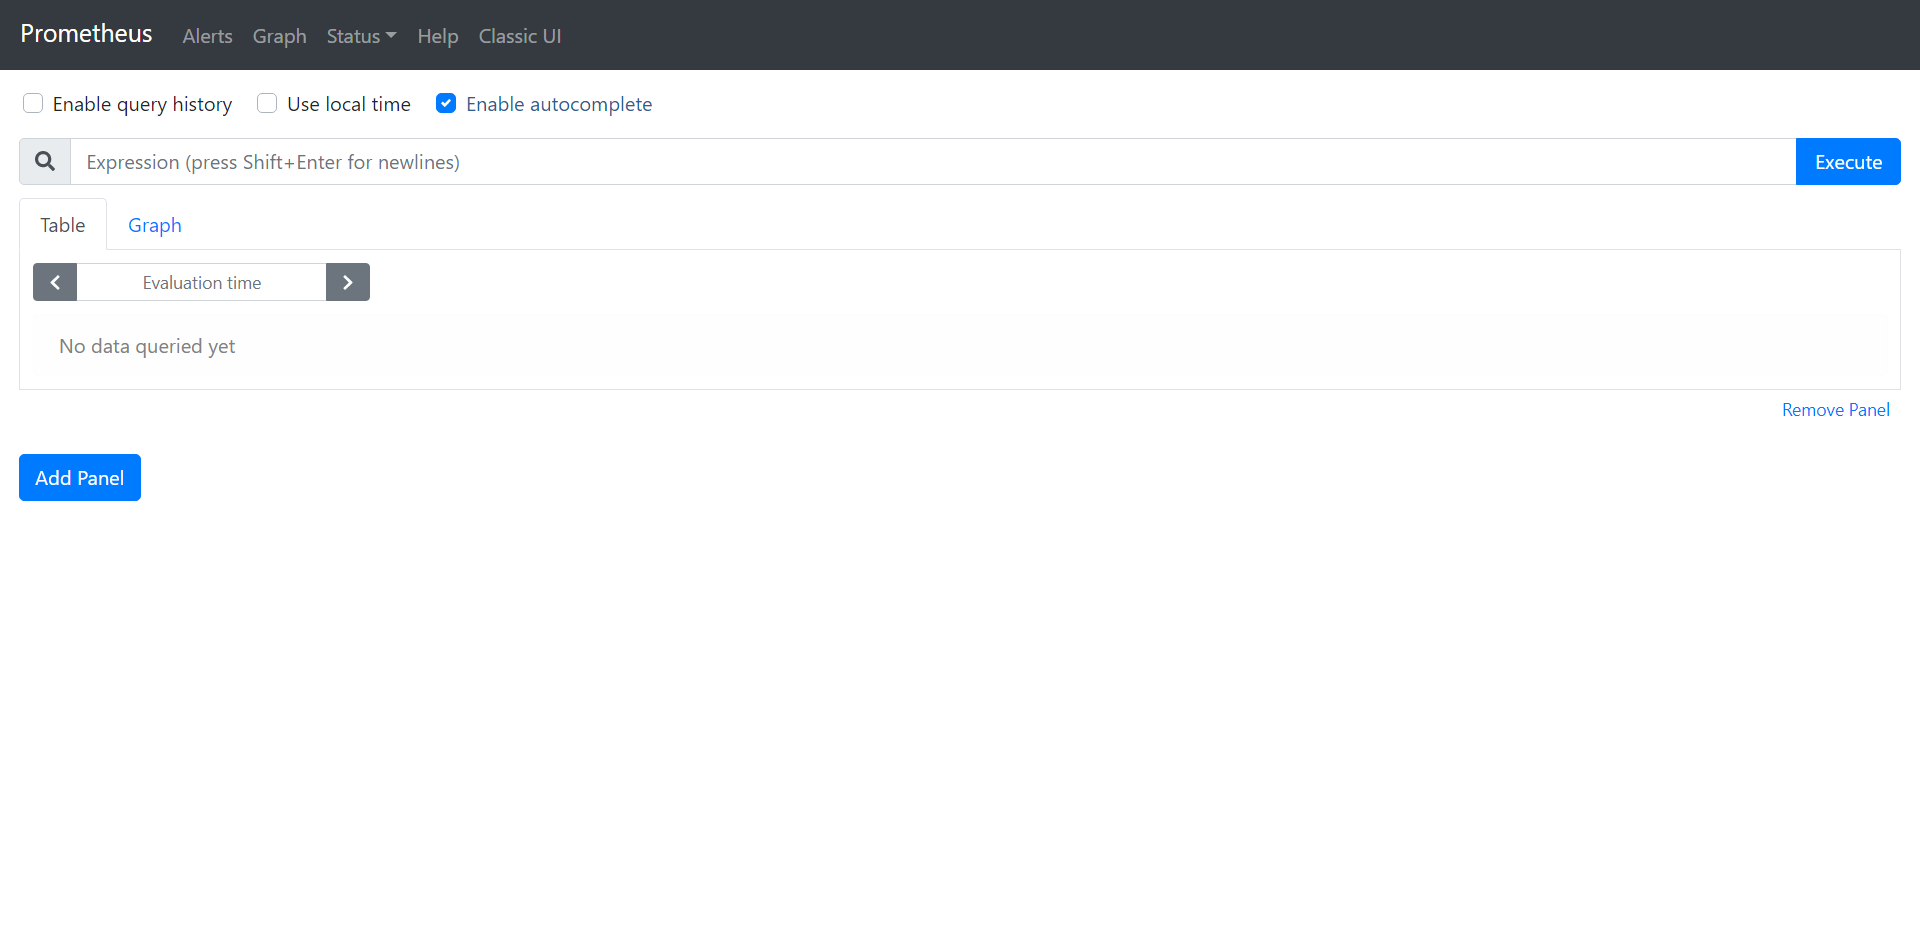Click the Add Panel button
This screenshot has height=936, width=1920.
pos(80,478)
